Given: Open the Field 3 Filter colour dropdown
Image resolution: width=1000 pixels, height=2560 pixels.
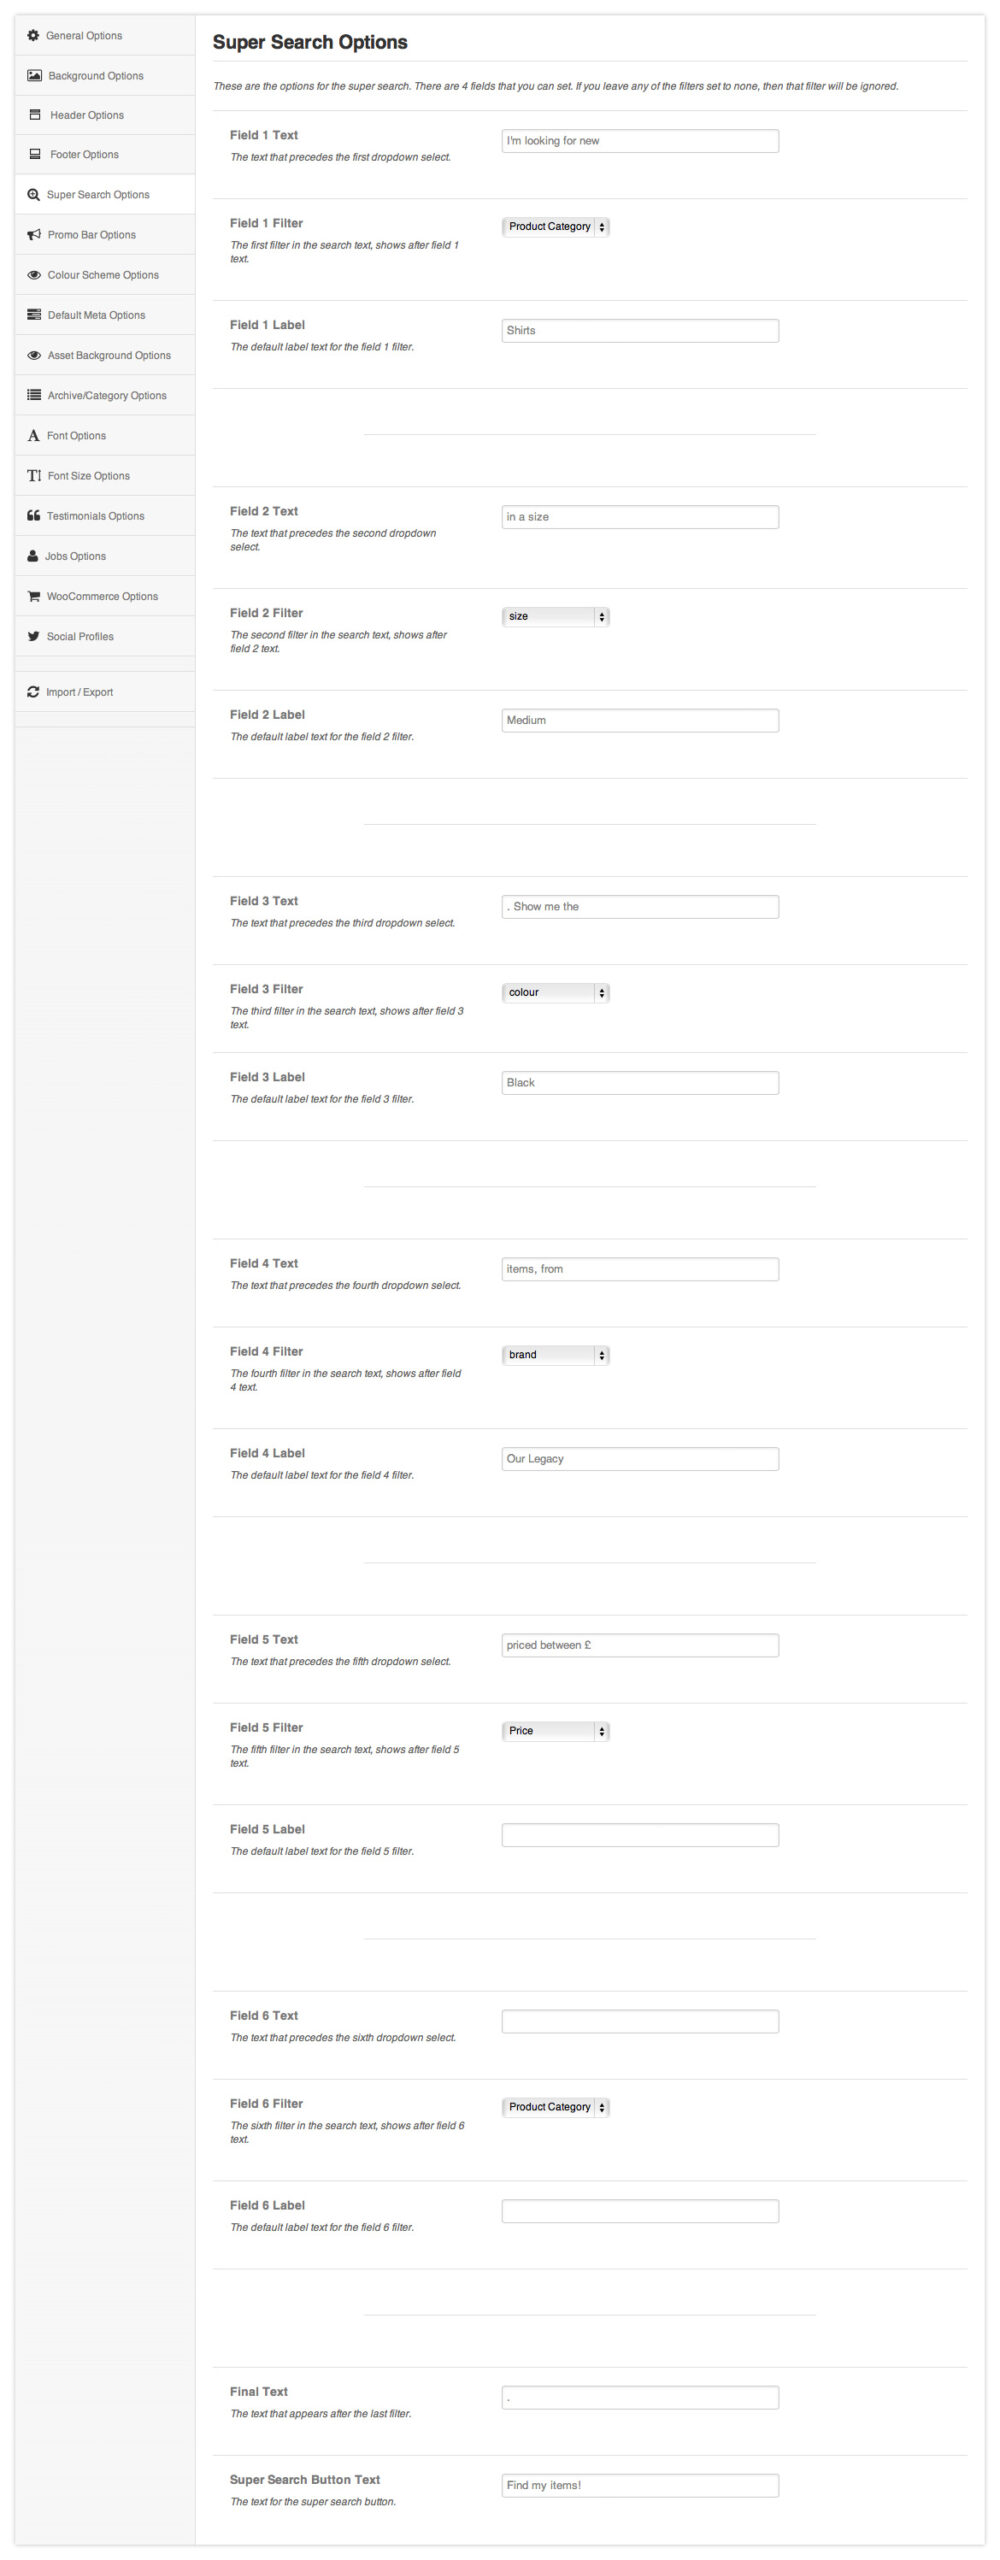Looking at the screenshot, I should pyautogui.click(x=555, y=993).
